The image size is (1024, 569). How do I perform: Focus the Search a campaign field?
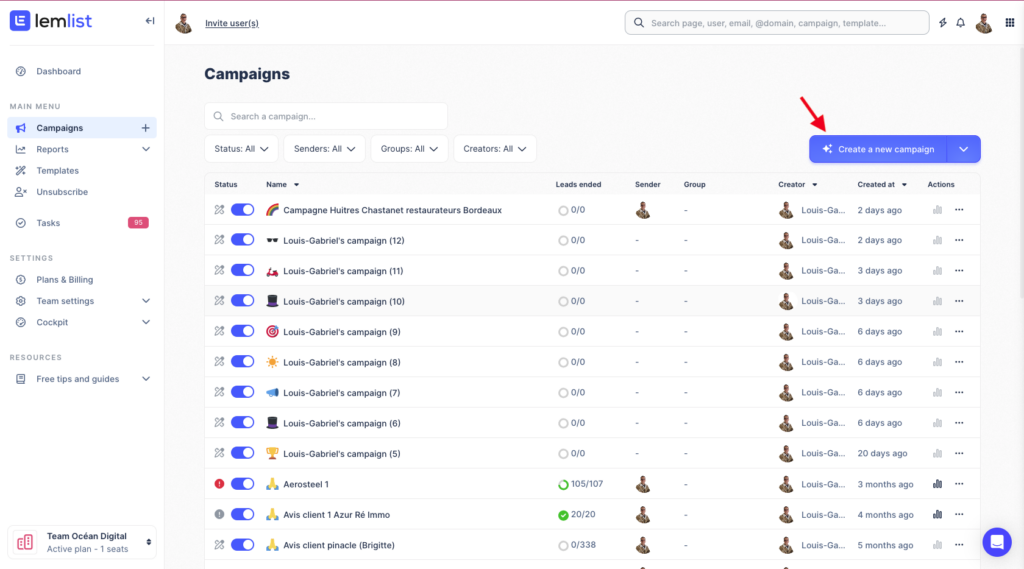(x=325, y=116)
